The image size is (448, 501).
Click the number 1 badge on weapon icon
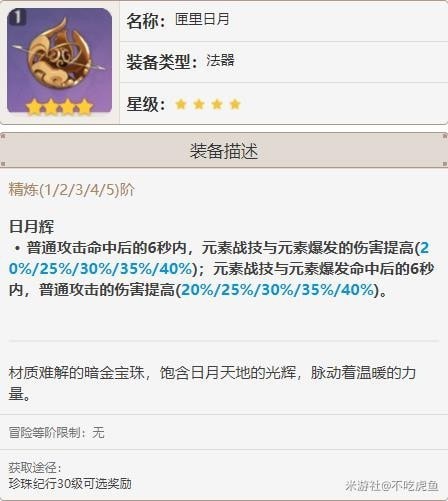(17, 17)
